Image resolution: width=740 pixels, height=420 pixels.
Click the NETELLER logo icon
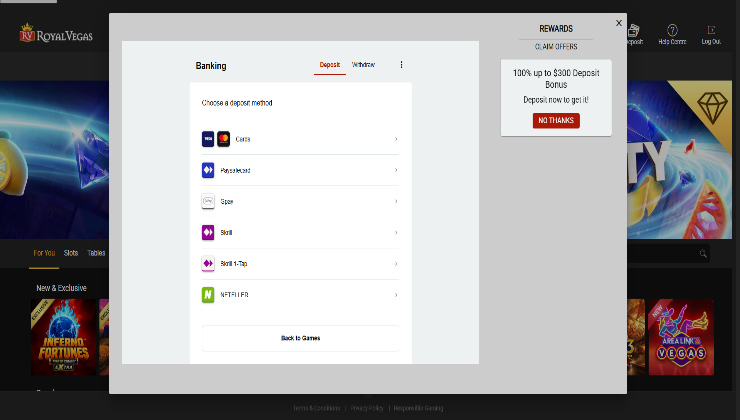(208, 295)
